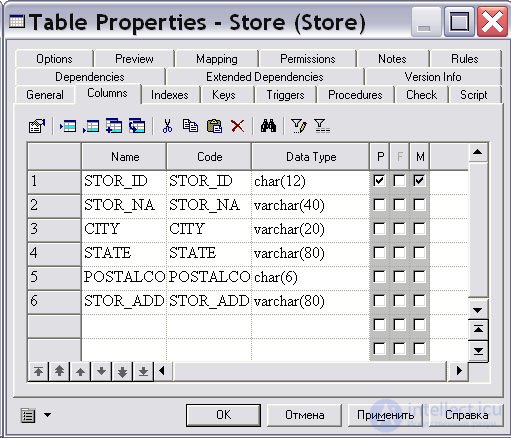
Task: Click the Insert a Row toolbar icon
Action: pos(68,126)
